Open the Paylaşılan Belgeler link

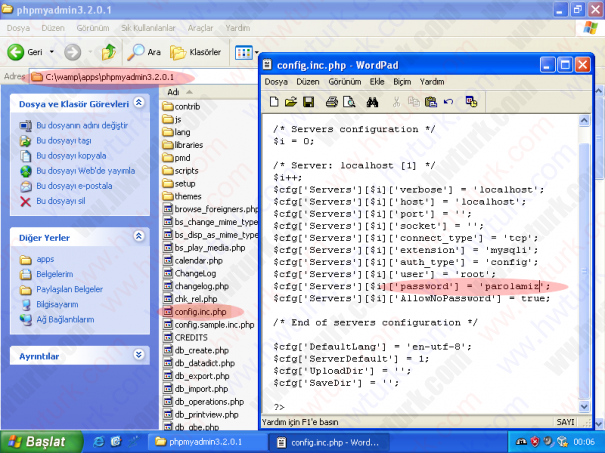69,289
